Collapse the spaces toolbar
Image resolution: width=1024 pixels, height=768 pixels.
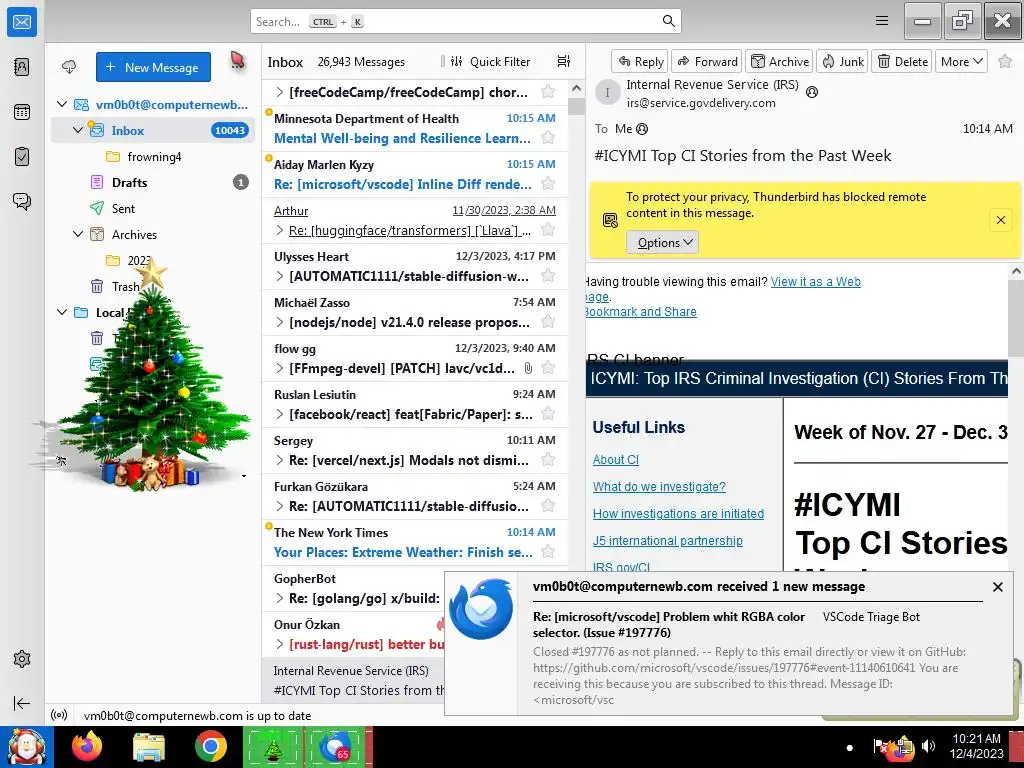pyautogui.click(x=22, y=703)
